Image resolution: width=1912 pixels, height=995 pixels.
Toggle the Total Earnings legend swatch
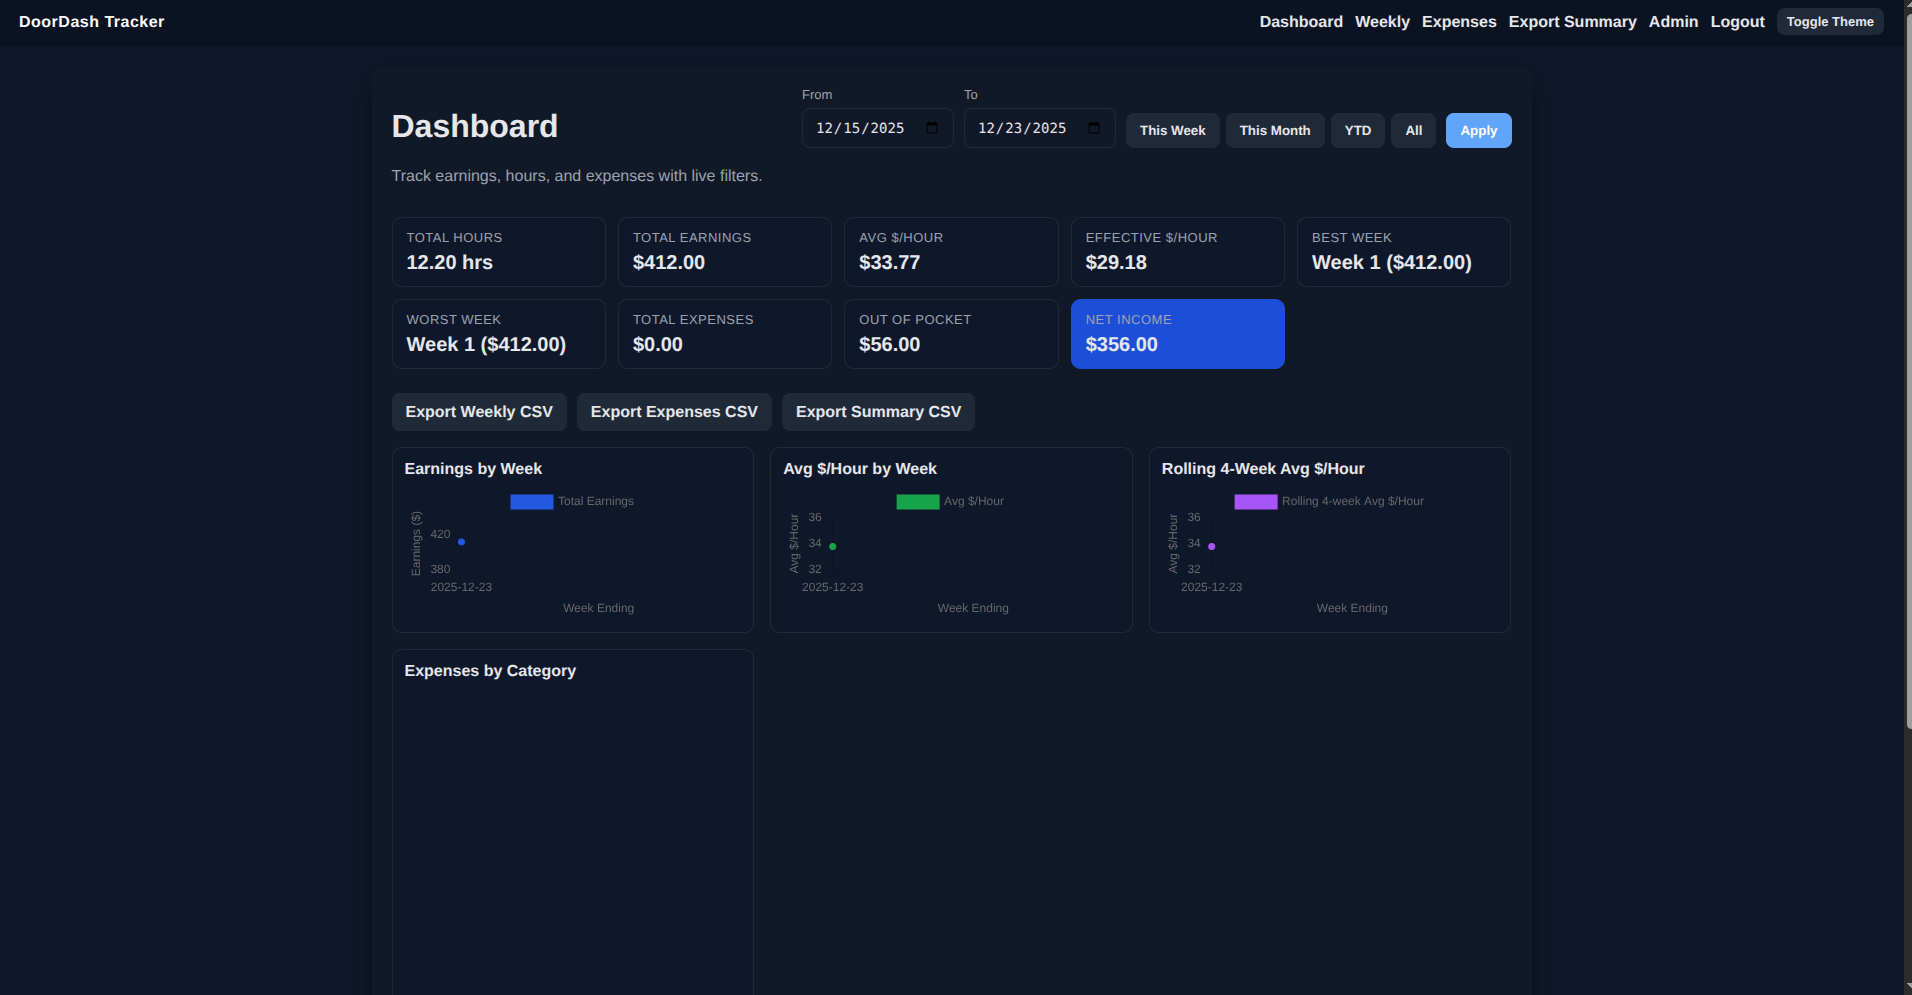(531, 501)
